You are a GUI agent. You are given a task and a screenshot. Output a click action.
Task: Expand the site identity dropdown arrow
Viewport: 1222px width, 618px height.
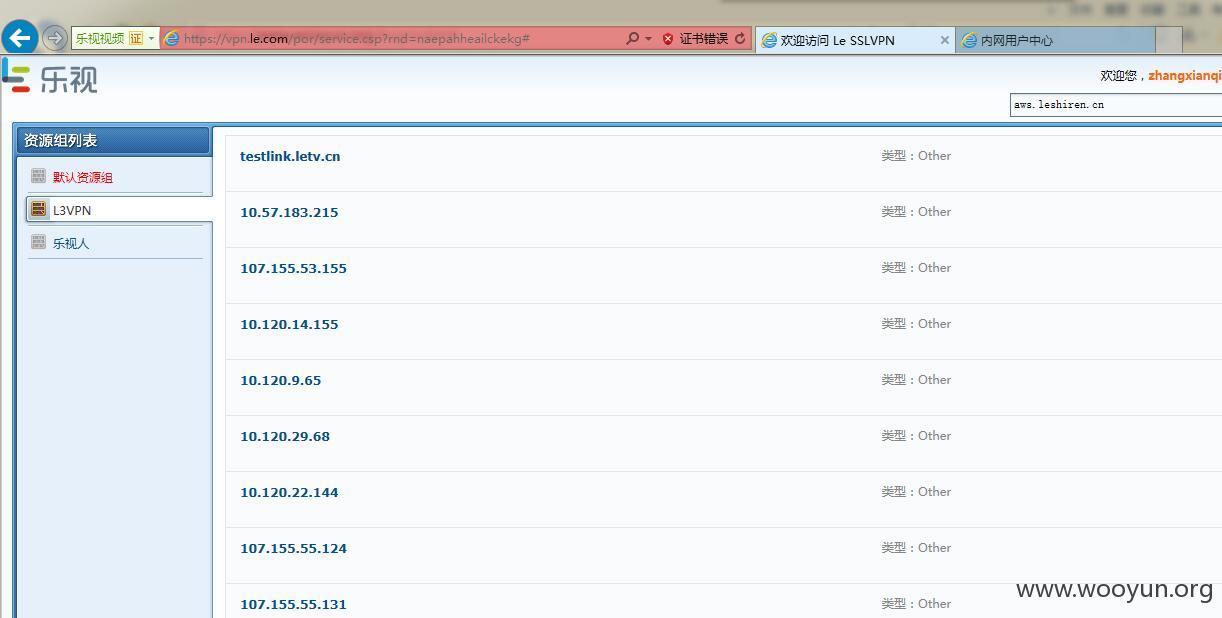[x=151, y=39]
